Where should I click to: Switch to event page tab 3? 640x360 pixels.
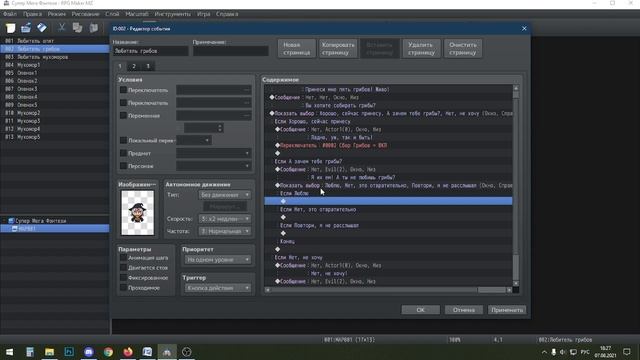point(148,66)
